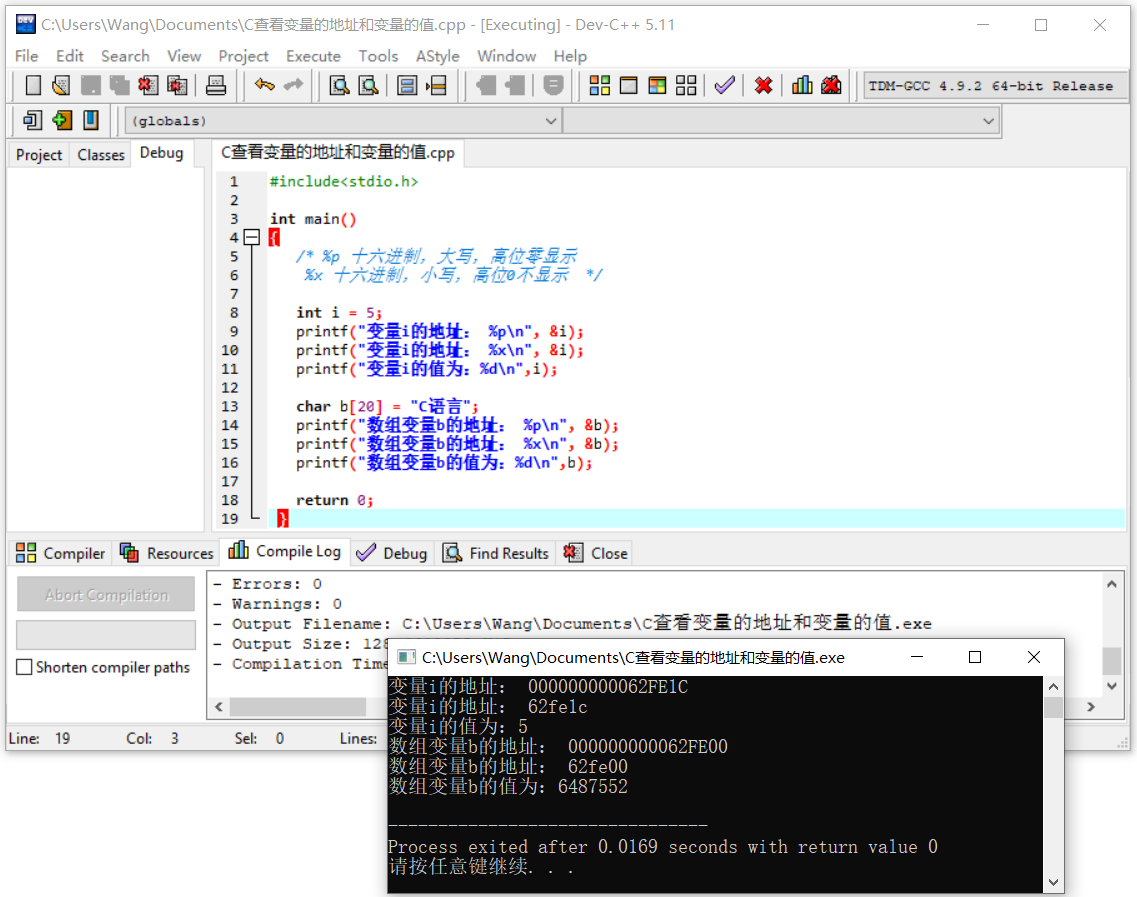Click the Rebuild All icon
The height and width of the screenshot is (897, 1137).
coord(686,86)
